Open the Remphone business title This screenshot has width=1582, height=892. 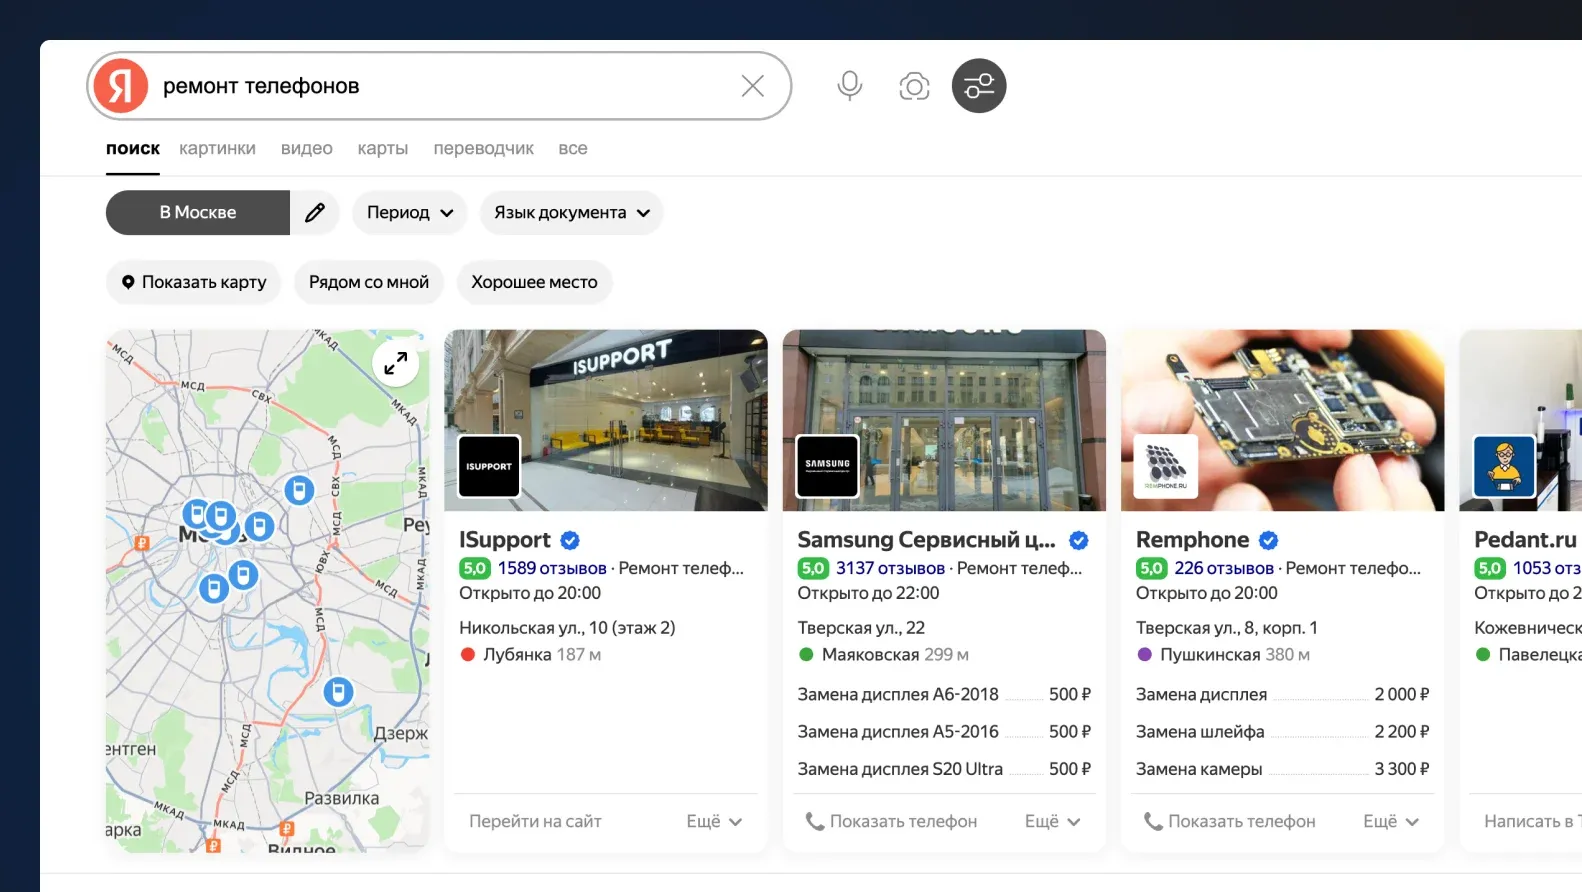[1192, 540]
